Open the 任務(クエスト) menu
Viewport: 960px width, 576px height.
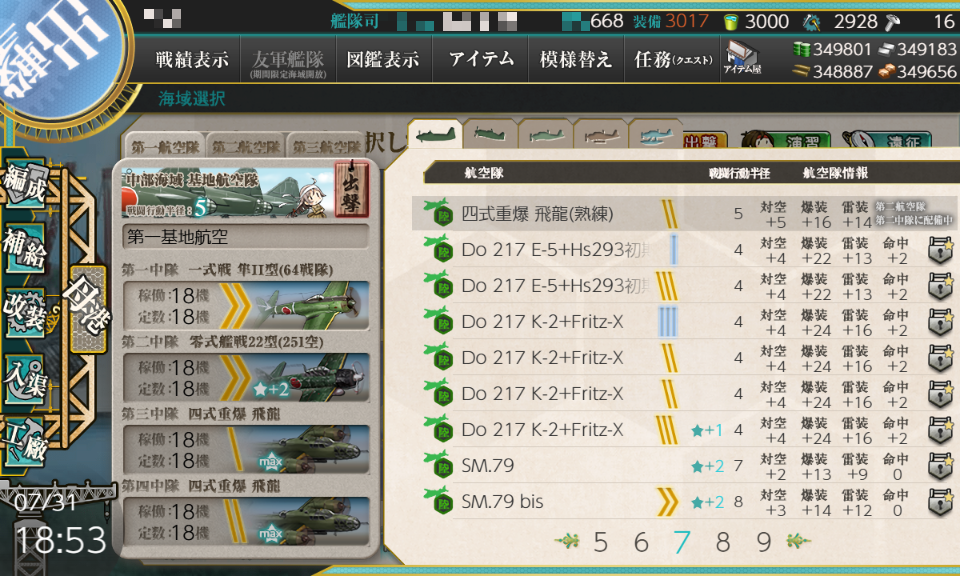pos(672,59)
